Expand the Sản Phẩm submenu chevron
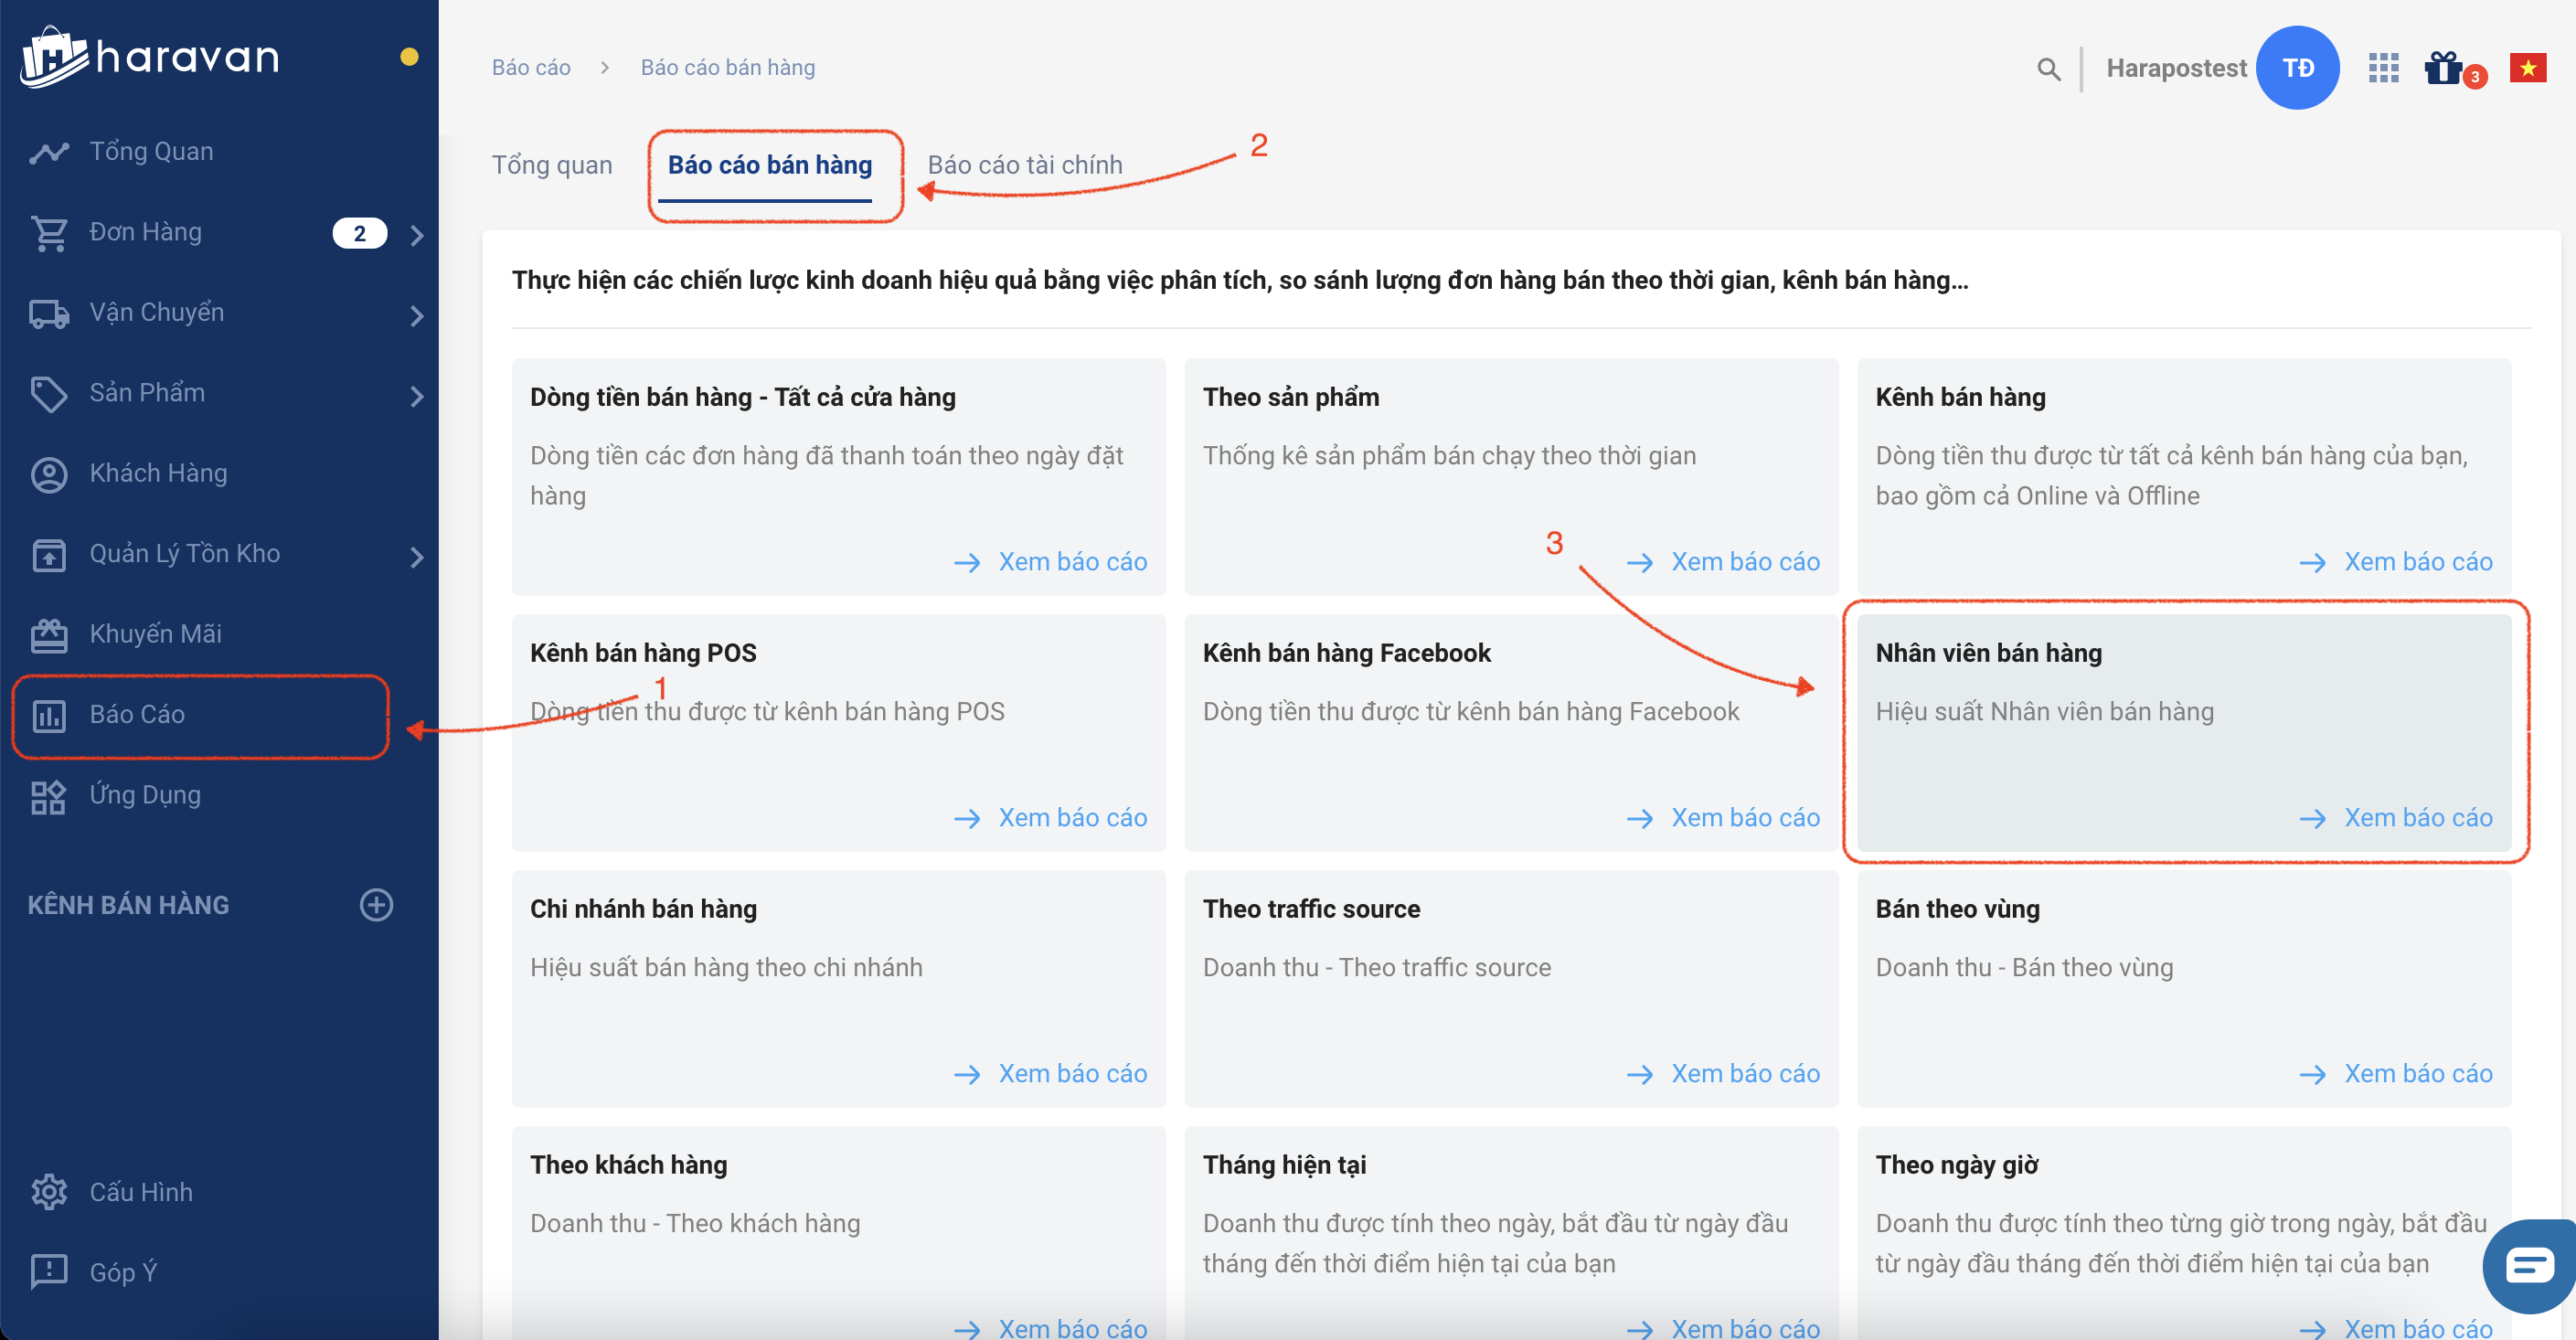Image resolution: width=2576 pixels, height=1340 pixels. [417, 396]
